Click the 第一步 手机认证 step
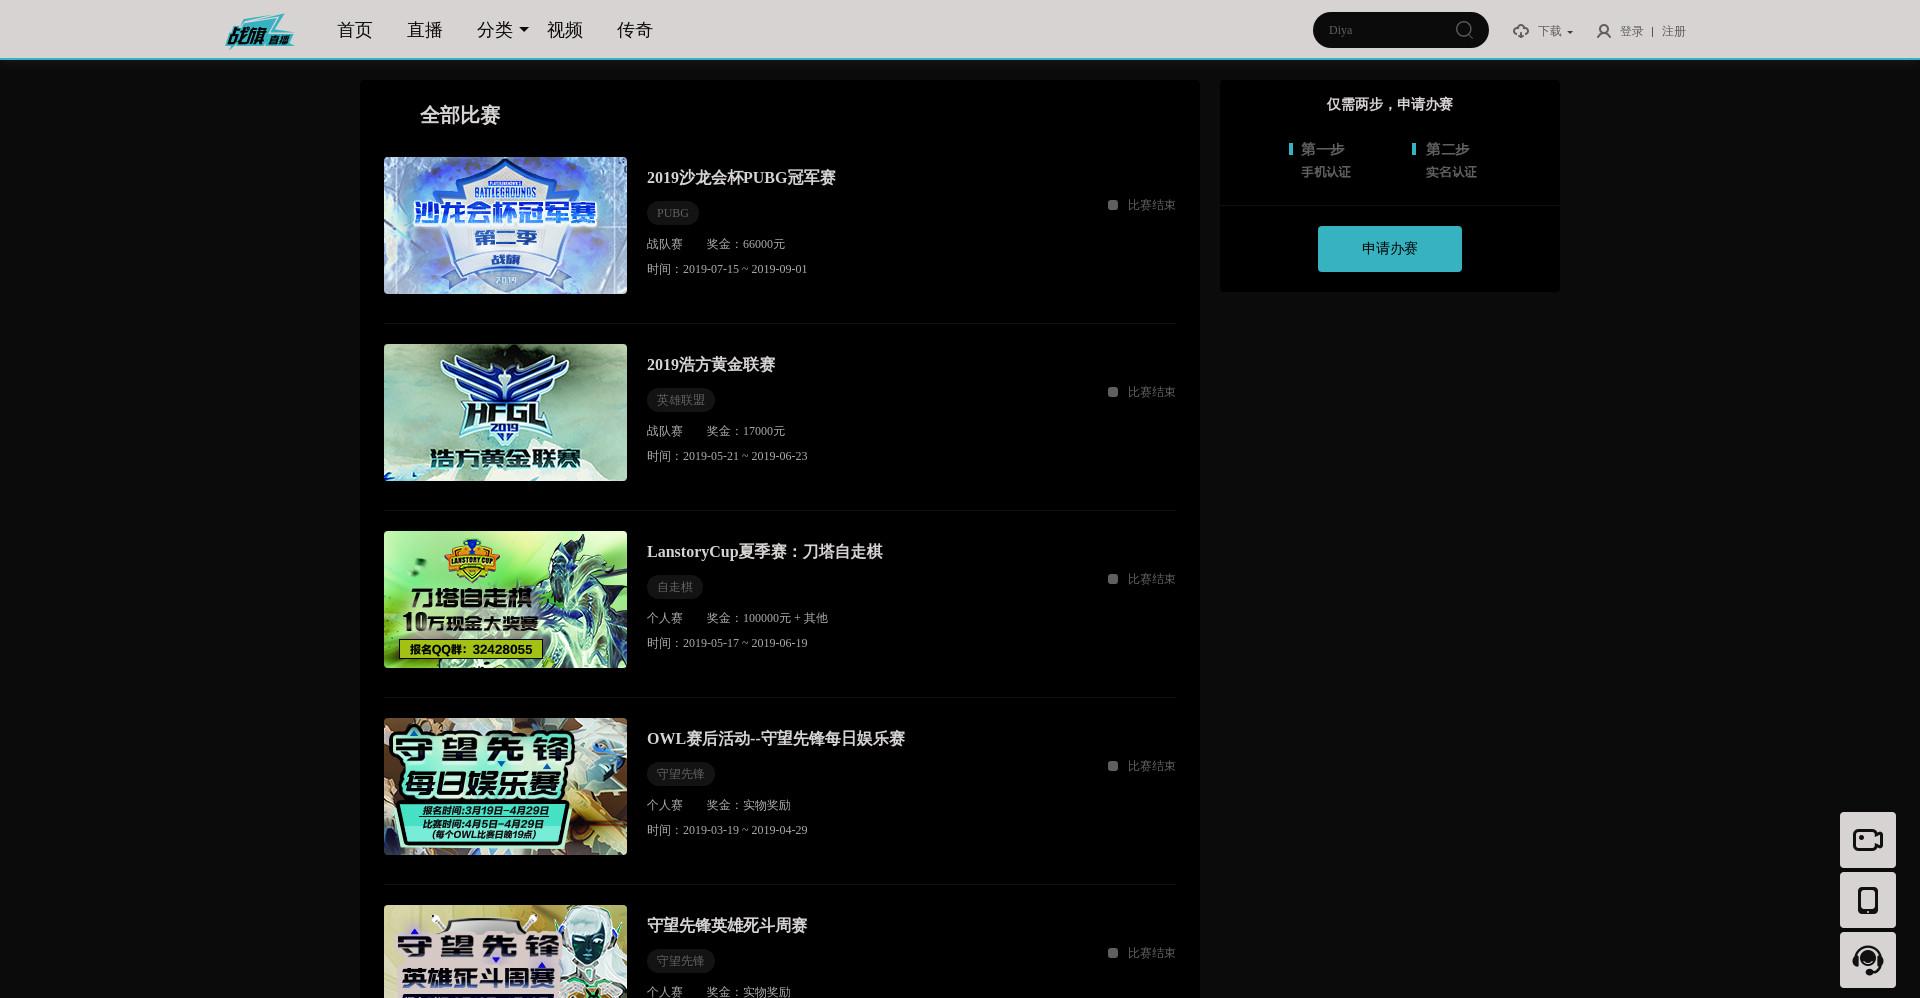The width and height of the screenshot is (1920, 998). (x=1321, y=160)
